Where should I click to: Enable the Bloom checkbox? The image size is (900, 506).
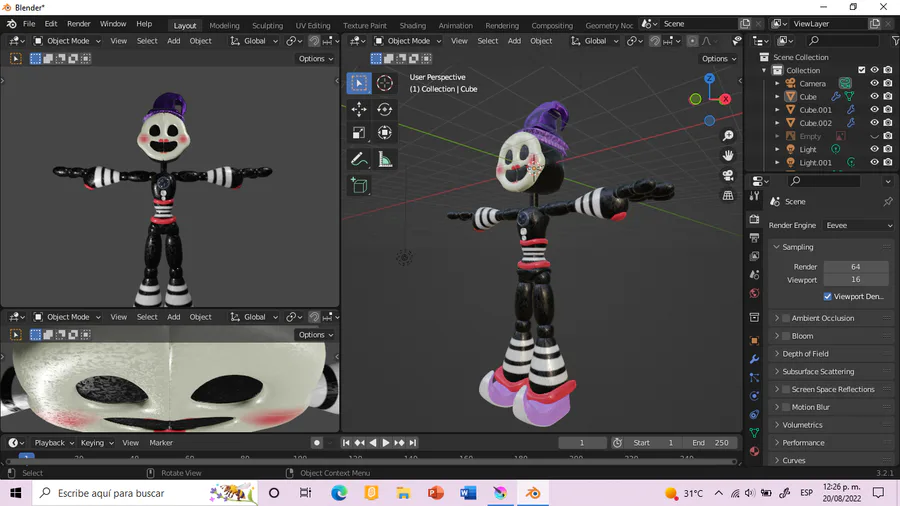(x=786, y=336)
